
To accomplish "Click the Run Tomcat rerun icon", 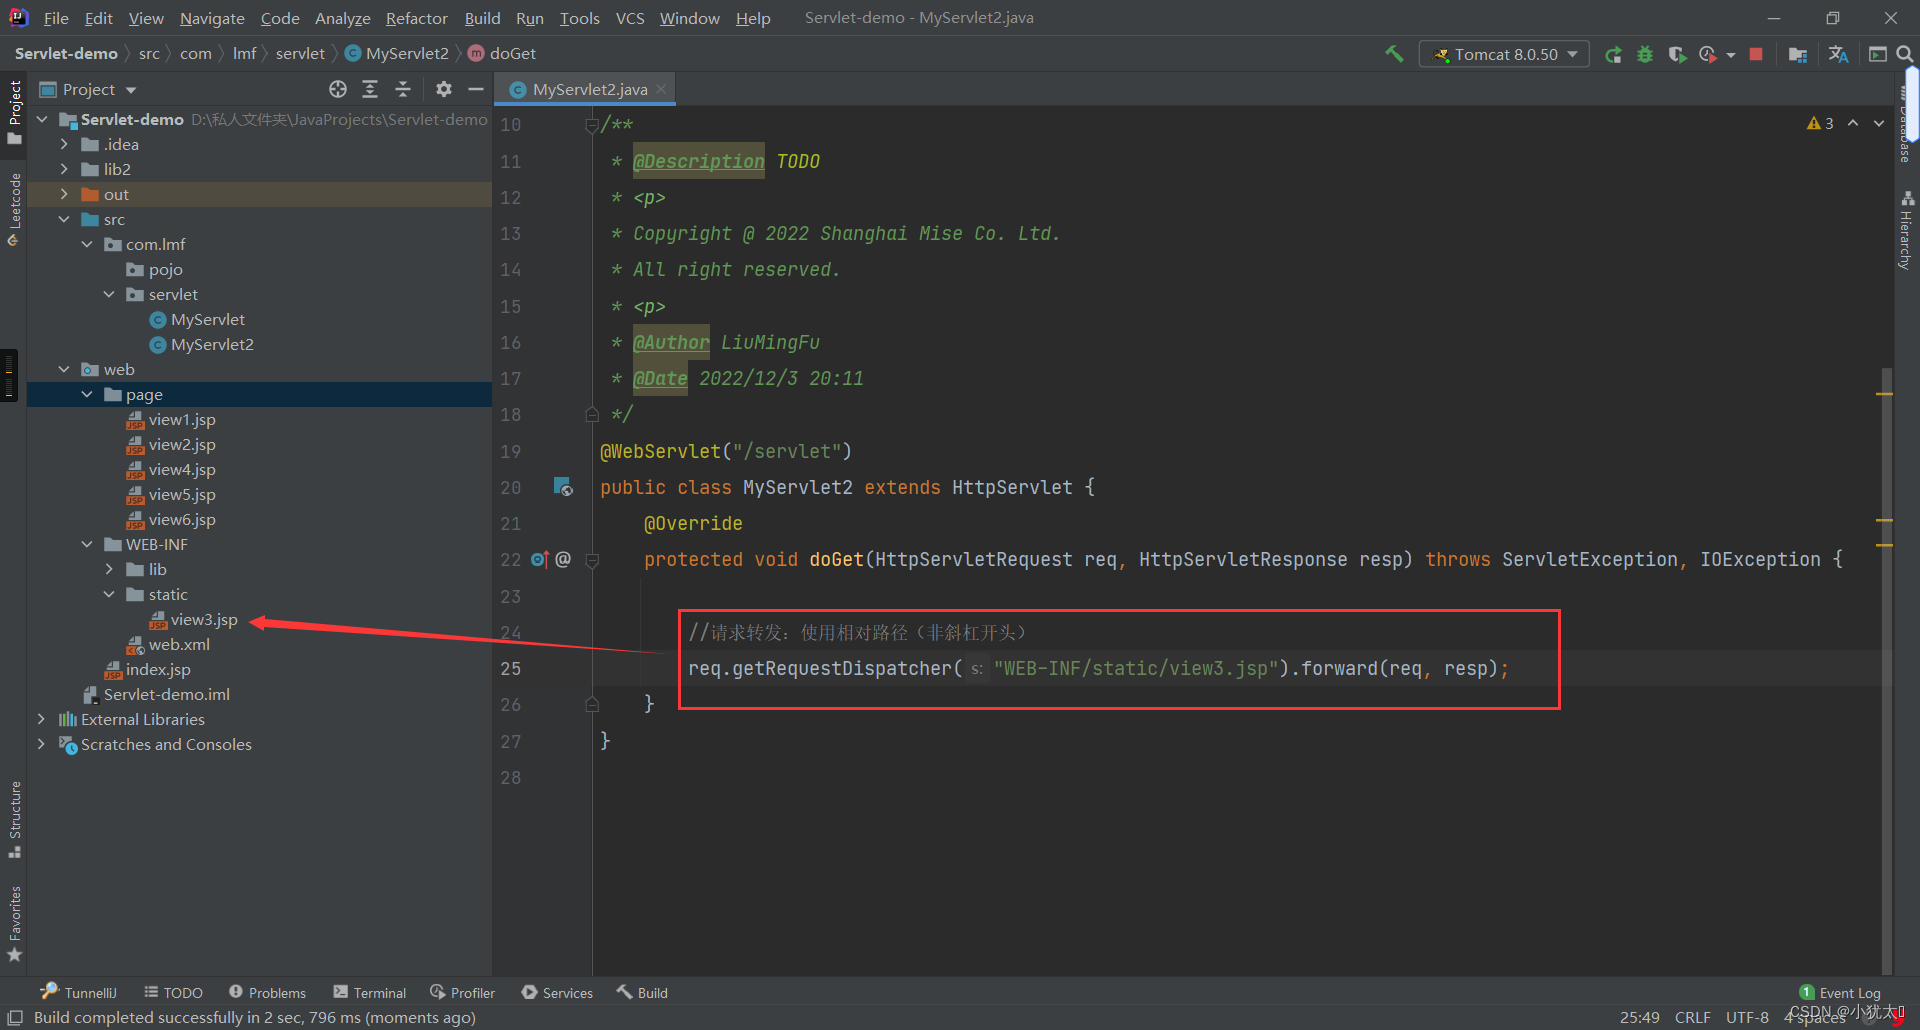I will click(x=1613, y=54).
